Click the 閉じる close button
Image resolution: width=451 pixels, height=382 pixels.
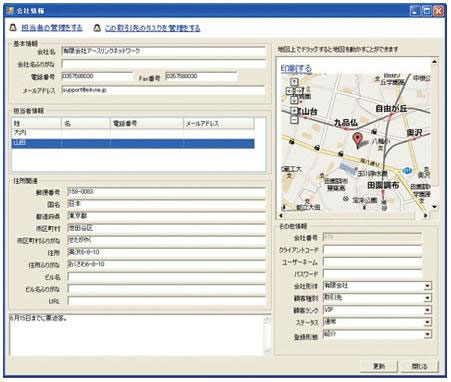[x=420, y=366]
